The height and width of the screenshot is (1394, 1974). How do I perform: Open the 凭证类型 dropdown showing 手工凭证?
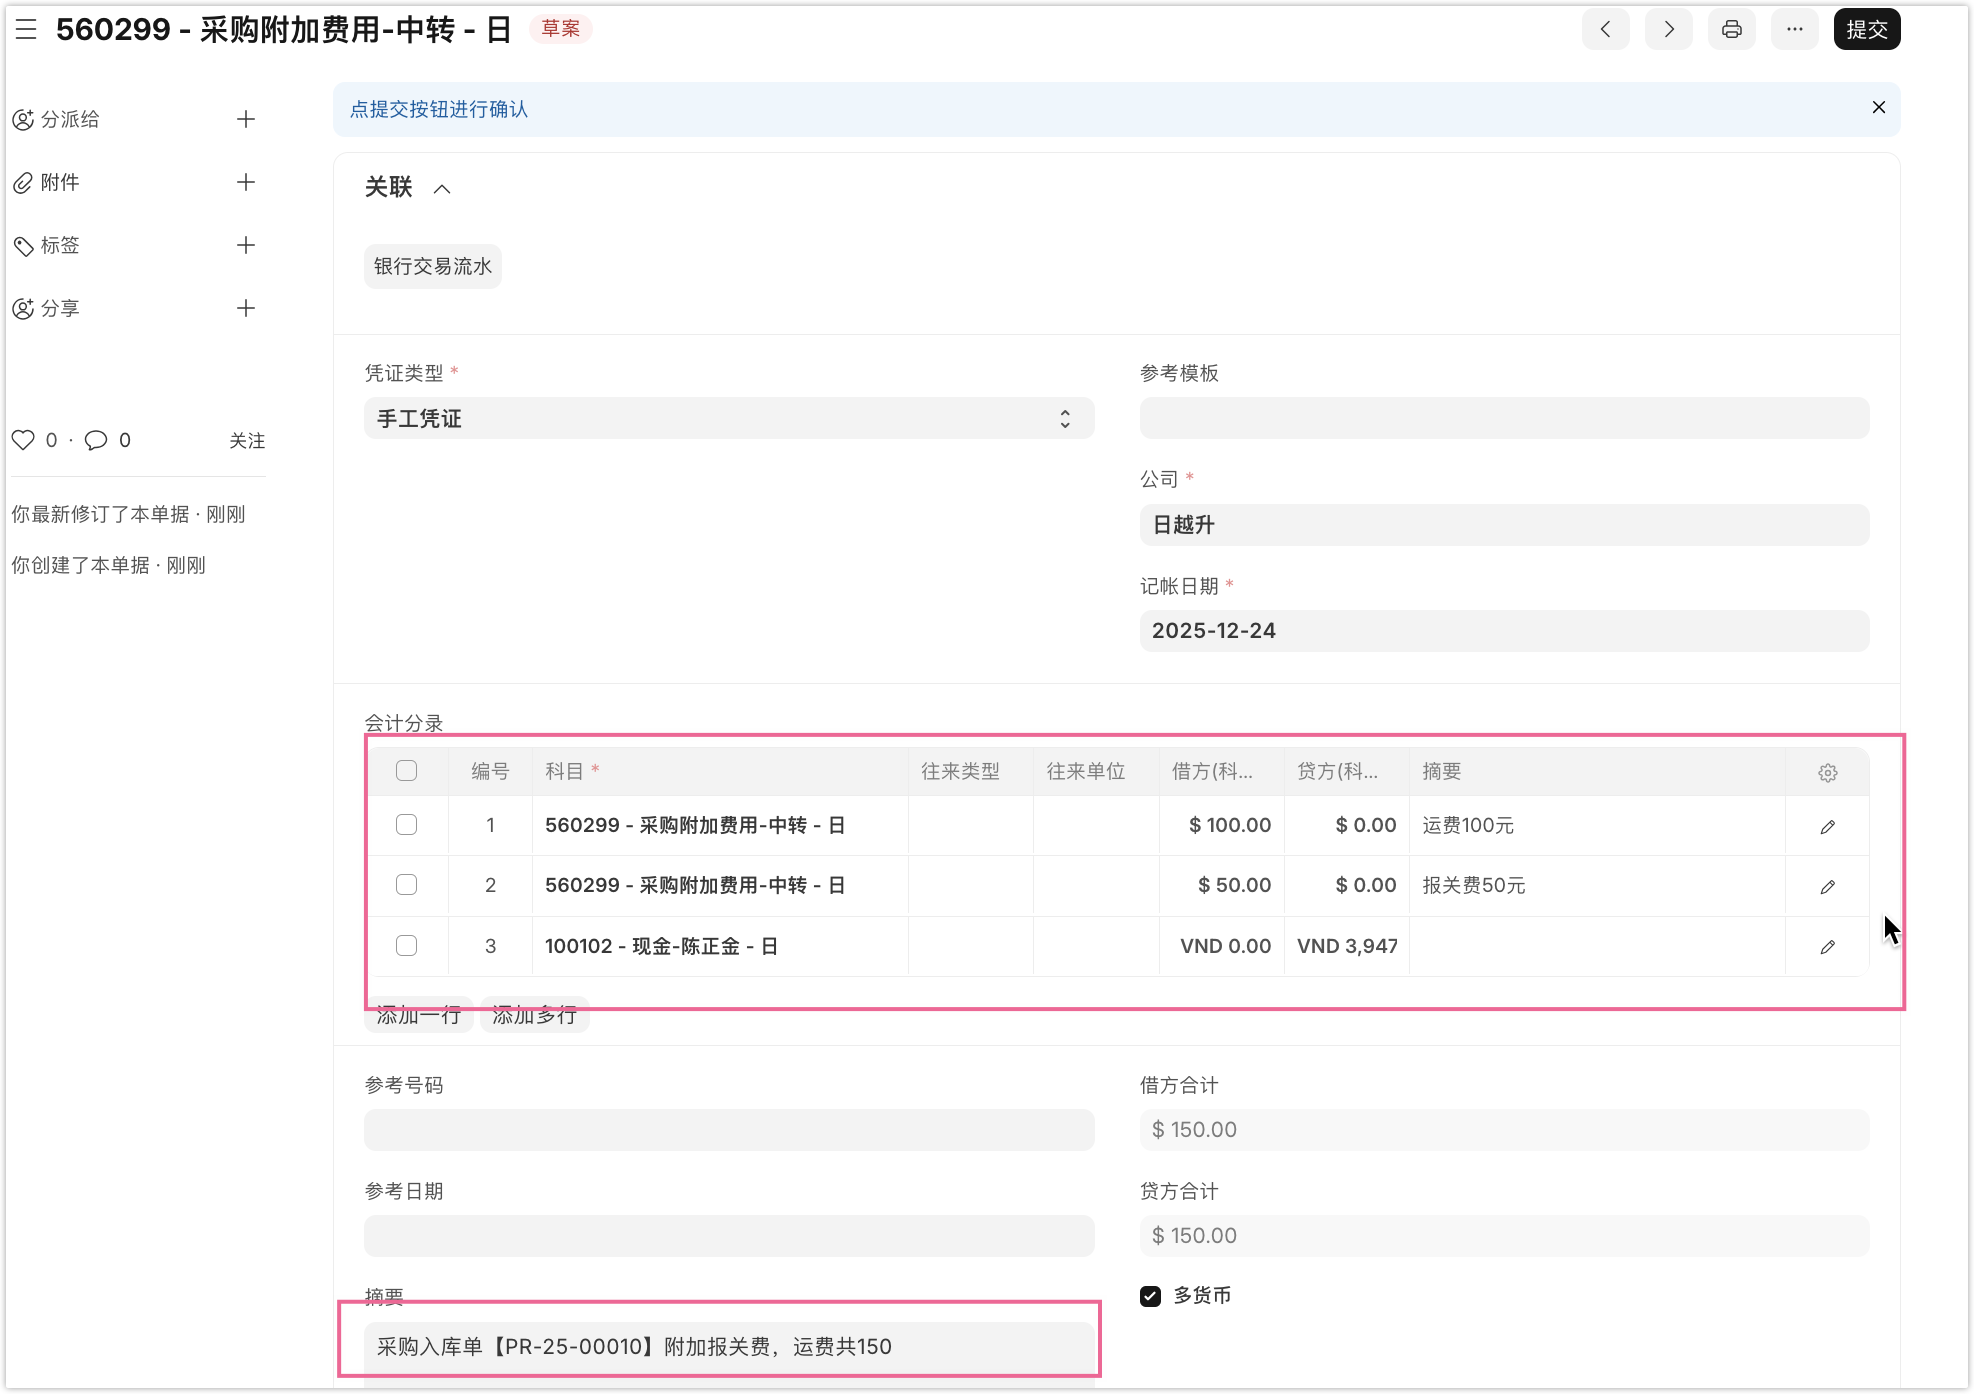coord(728,419)
